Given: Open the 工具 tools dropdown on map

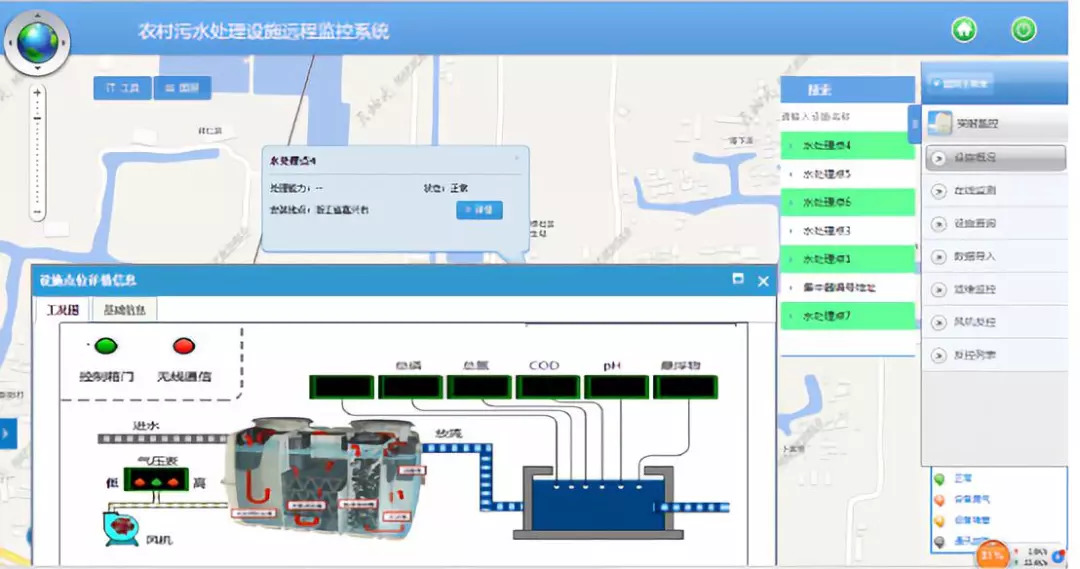Looking at the screenshot, I should click(x=122, y=88).
